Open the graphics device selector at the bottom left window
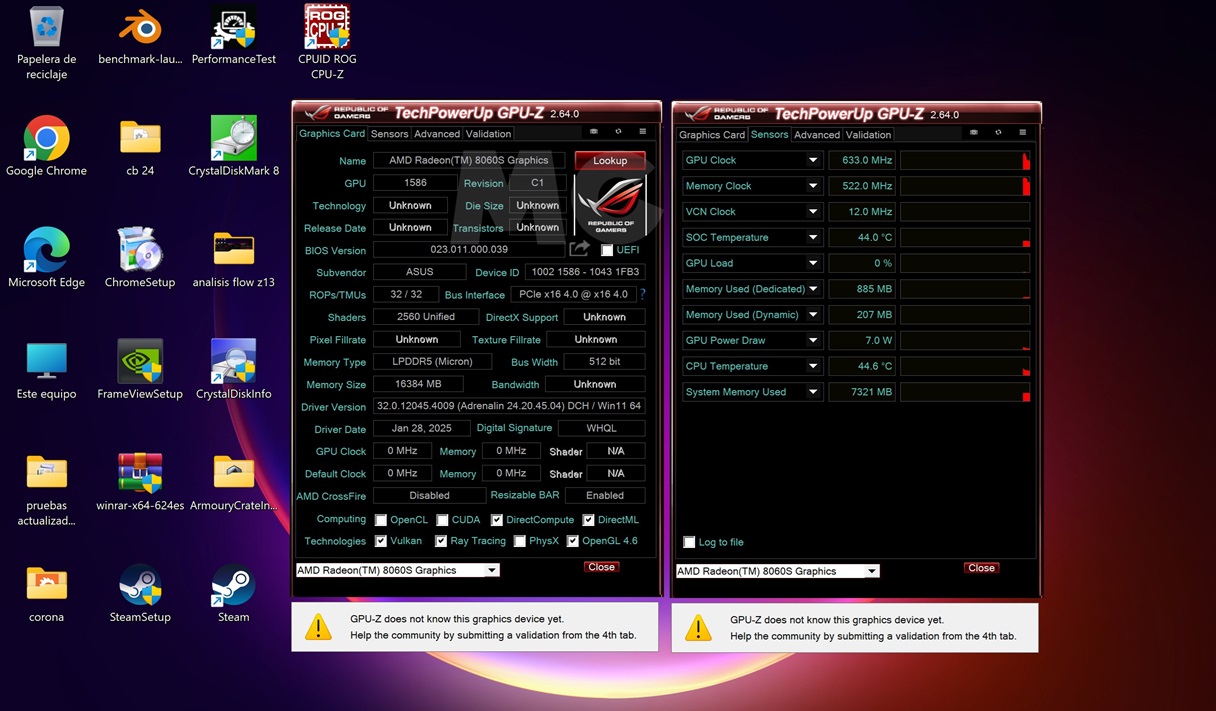The width and height of the screenshot is (1216, 711). pyautogui.click(x=396, y=569)
